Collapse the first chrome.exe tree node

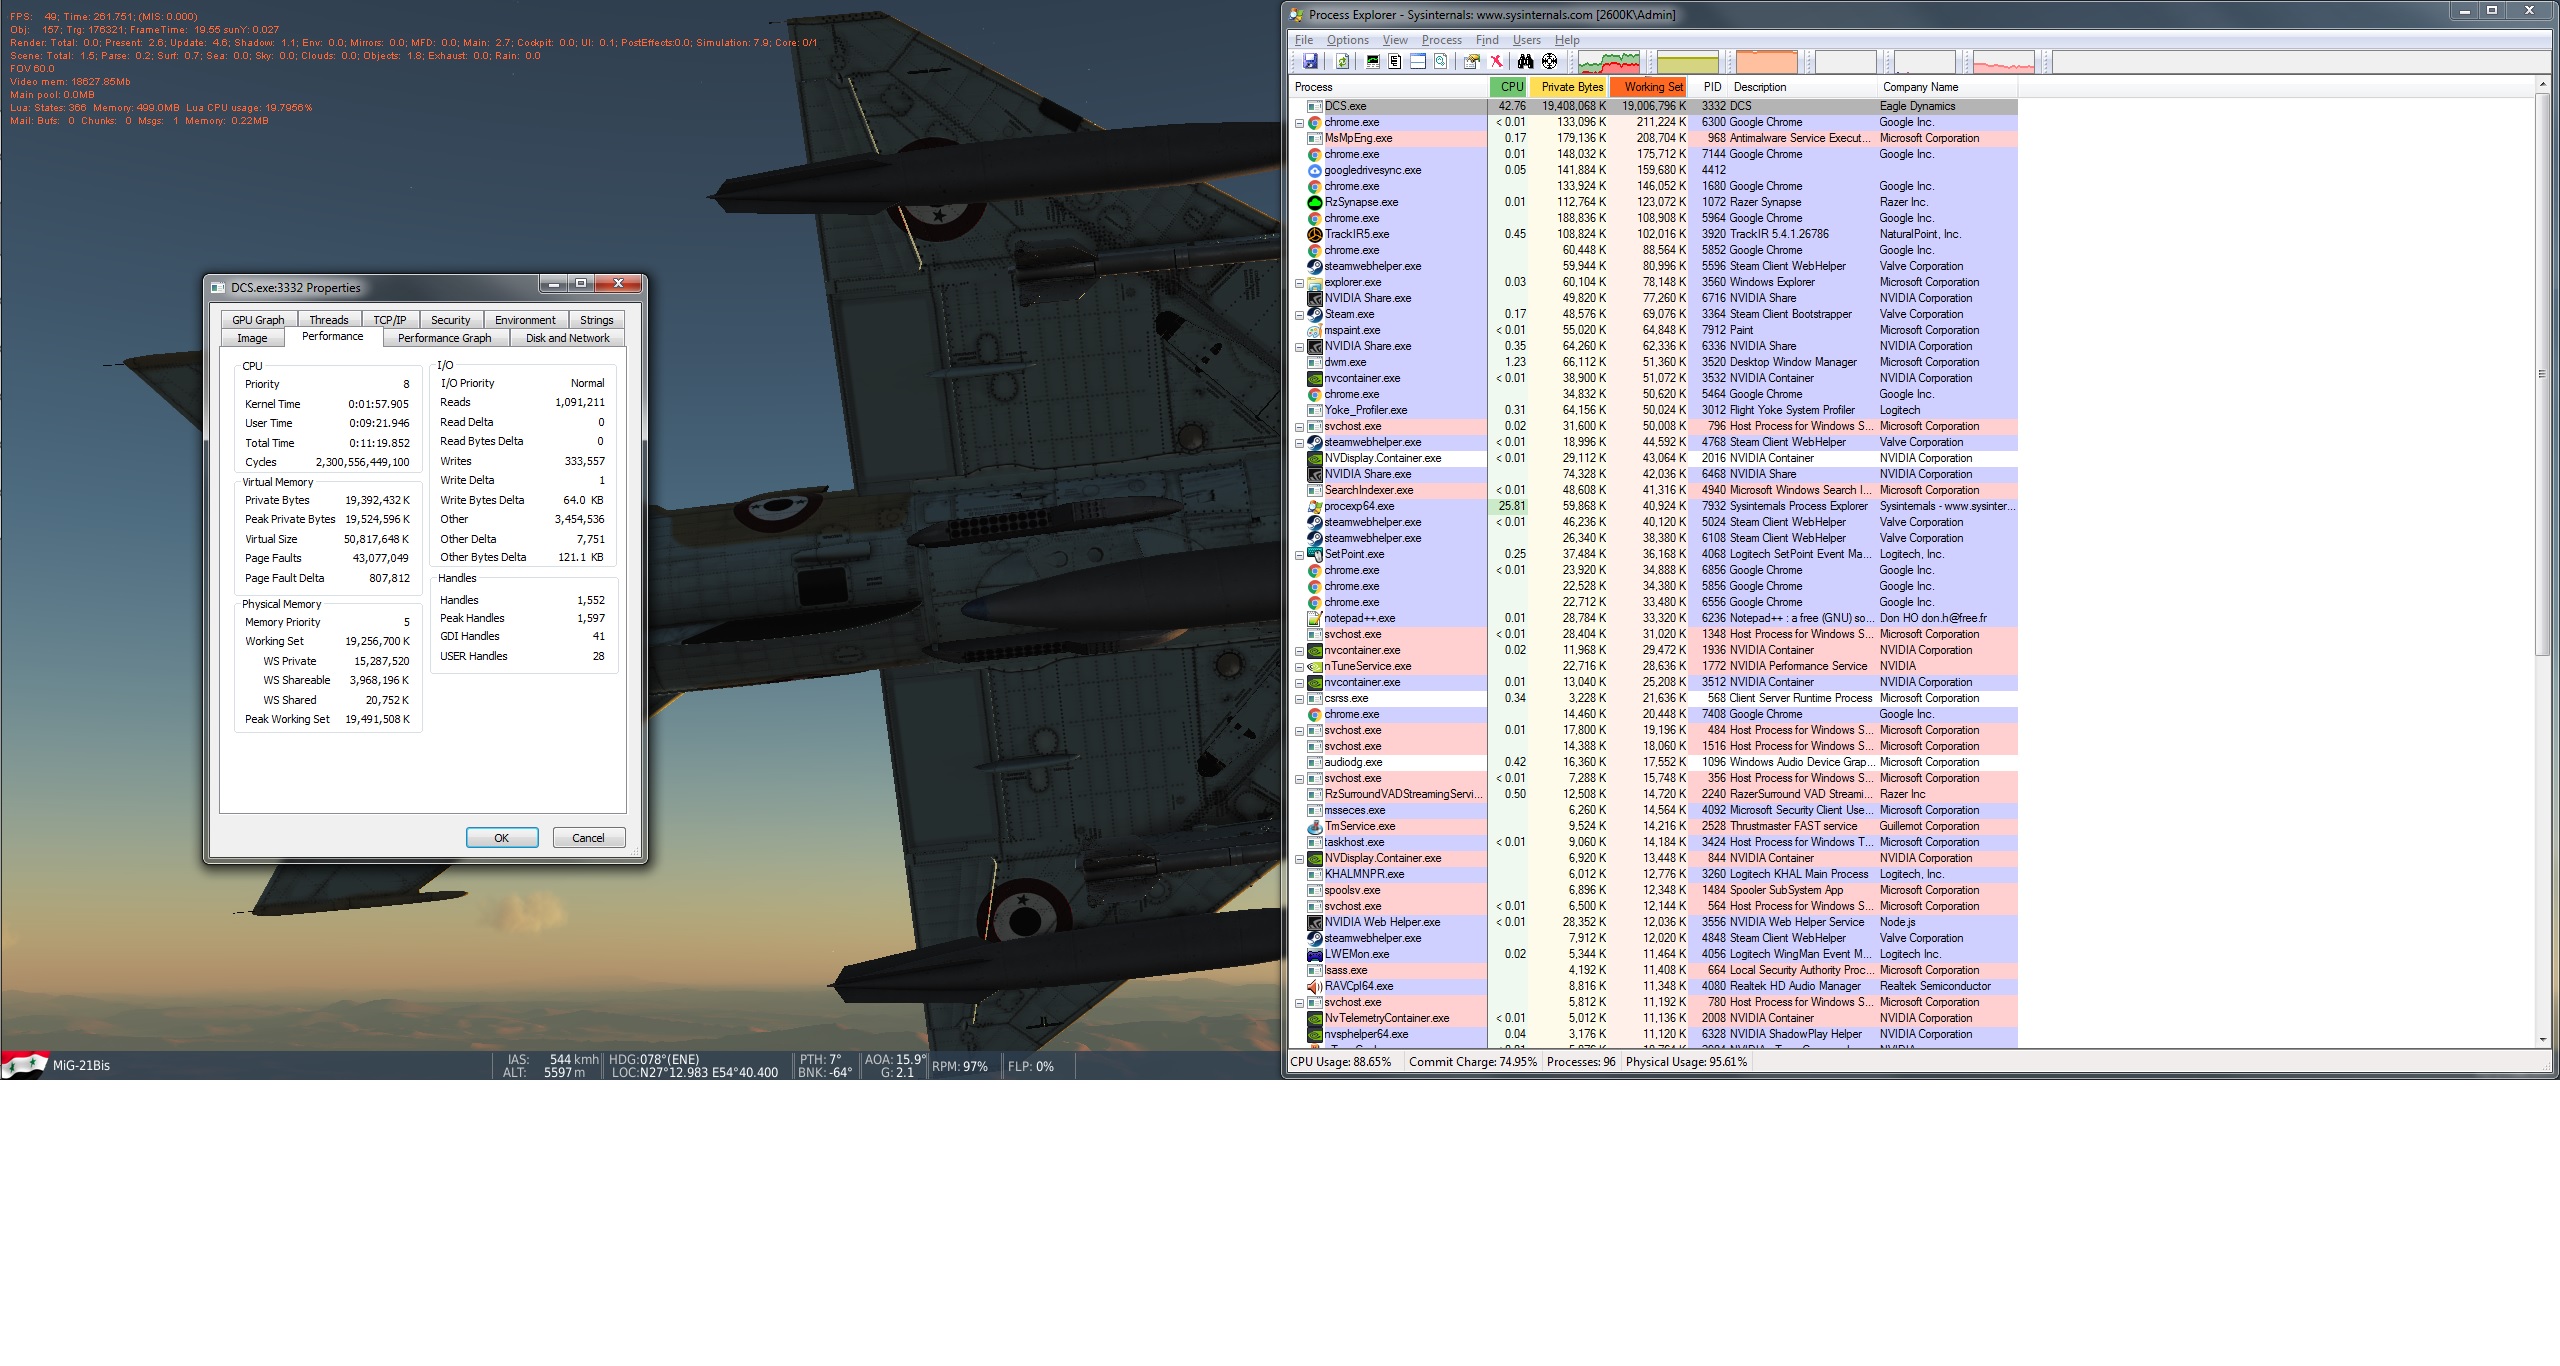[1300, 123]
